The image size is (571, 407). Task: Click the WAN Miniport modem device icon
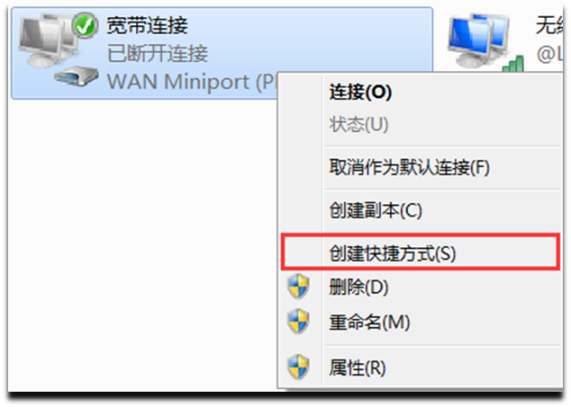76,75
